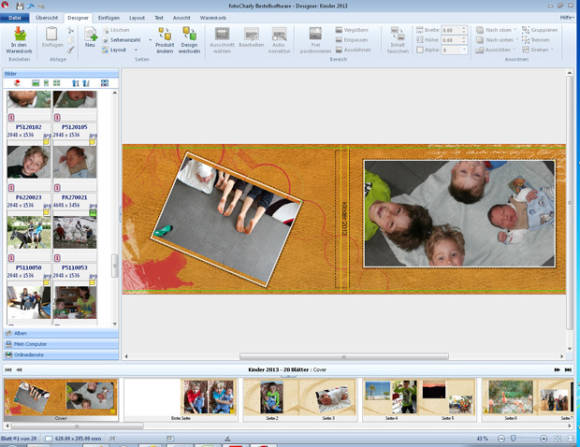Open the Hilfe menu
This screenshot has width=580, height=447.
pyautogui.click(x=567, y=18)
